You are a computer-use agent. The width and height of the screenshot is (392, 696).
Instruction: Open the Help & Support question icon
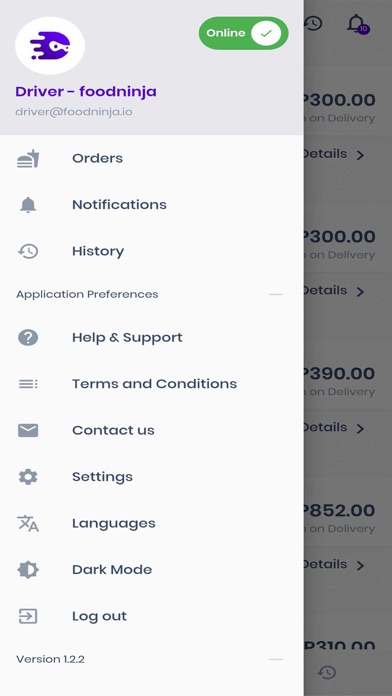pos(28,337)
